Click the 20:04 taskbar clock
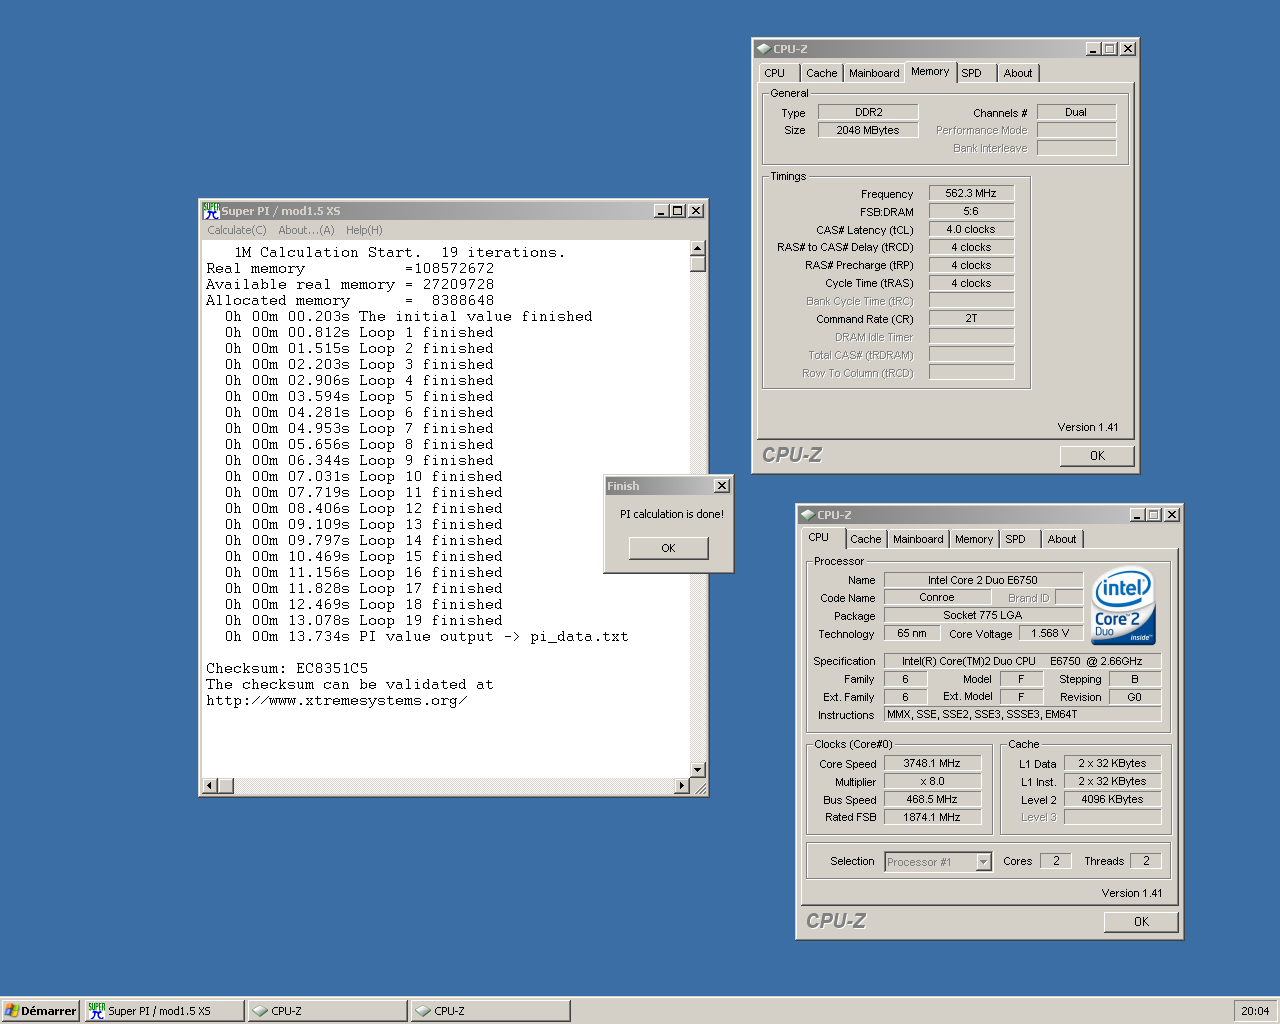This screenshot has width=1280, height=1024. [x=1255, y=1011]
